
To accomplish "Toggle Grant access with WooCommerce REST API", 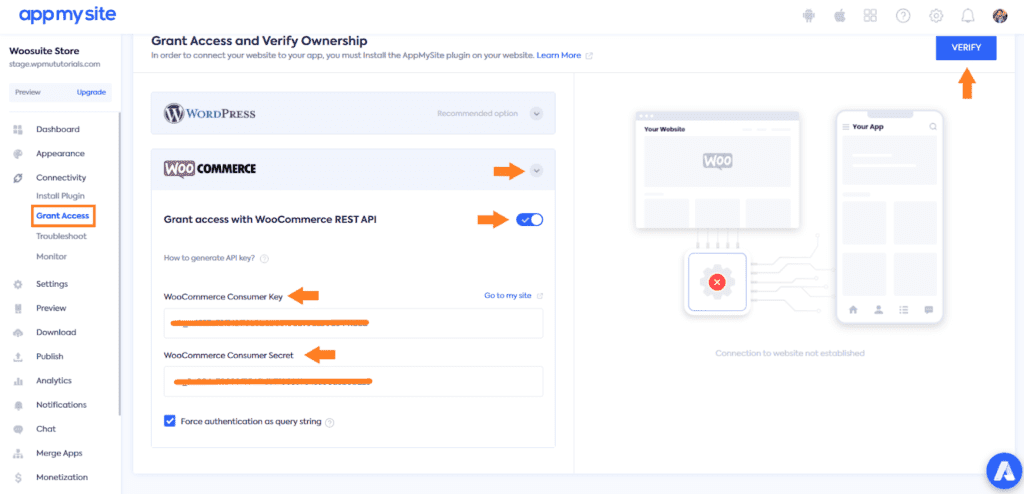I will pyautogui.click(x=530, y=220).
